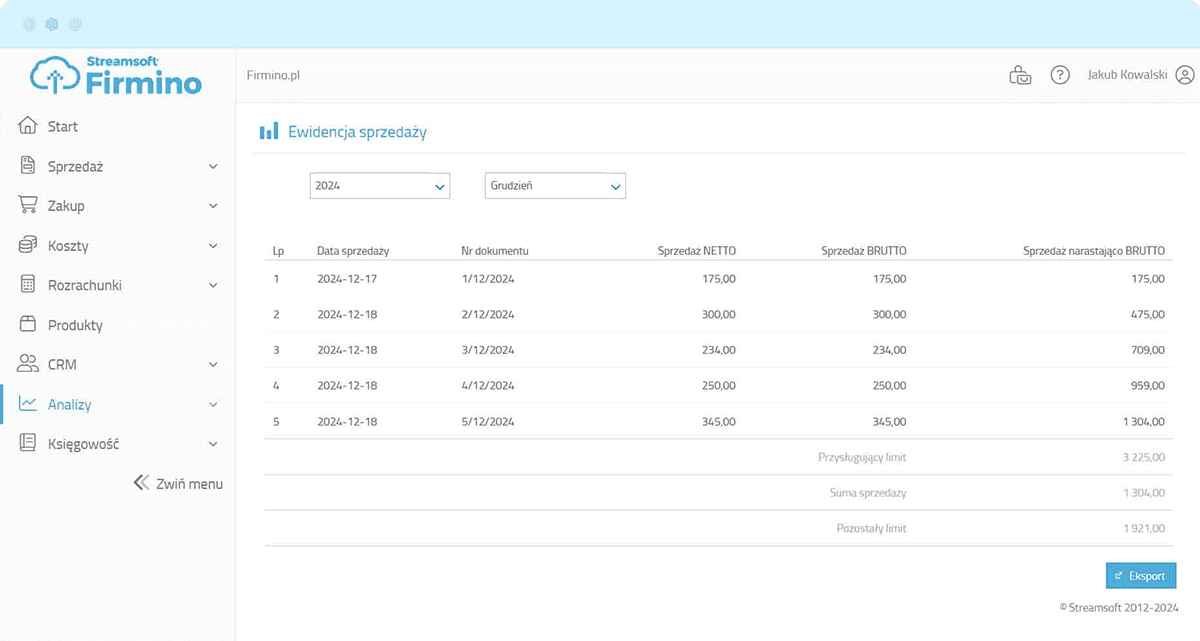Click the Ewidencja sprzedaży page title

[357, 132]
